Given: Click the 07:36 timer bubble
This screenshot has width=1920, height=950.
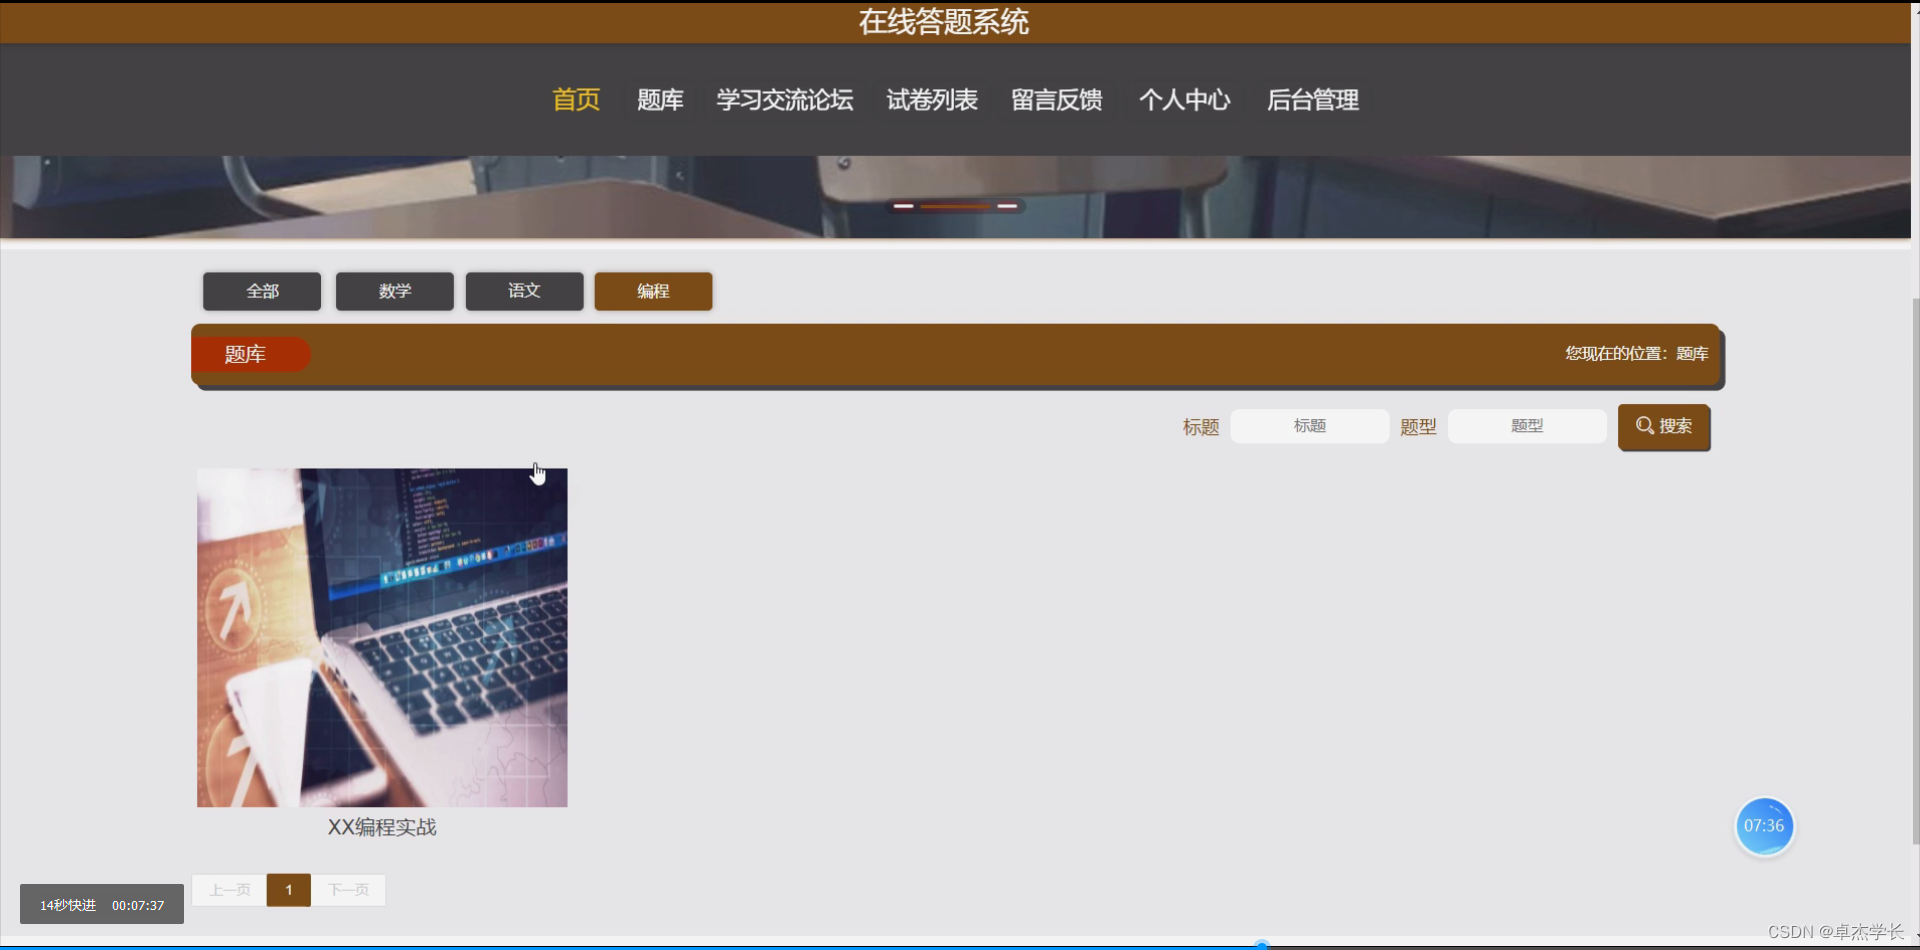Looking at the screenshot, I should coord(1764,826).
